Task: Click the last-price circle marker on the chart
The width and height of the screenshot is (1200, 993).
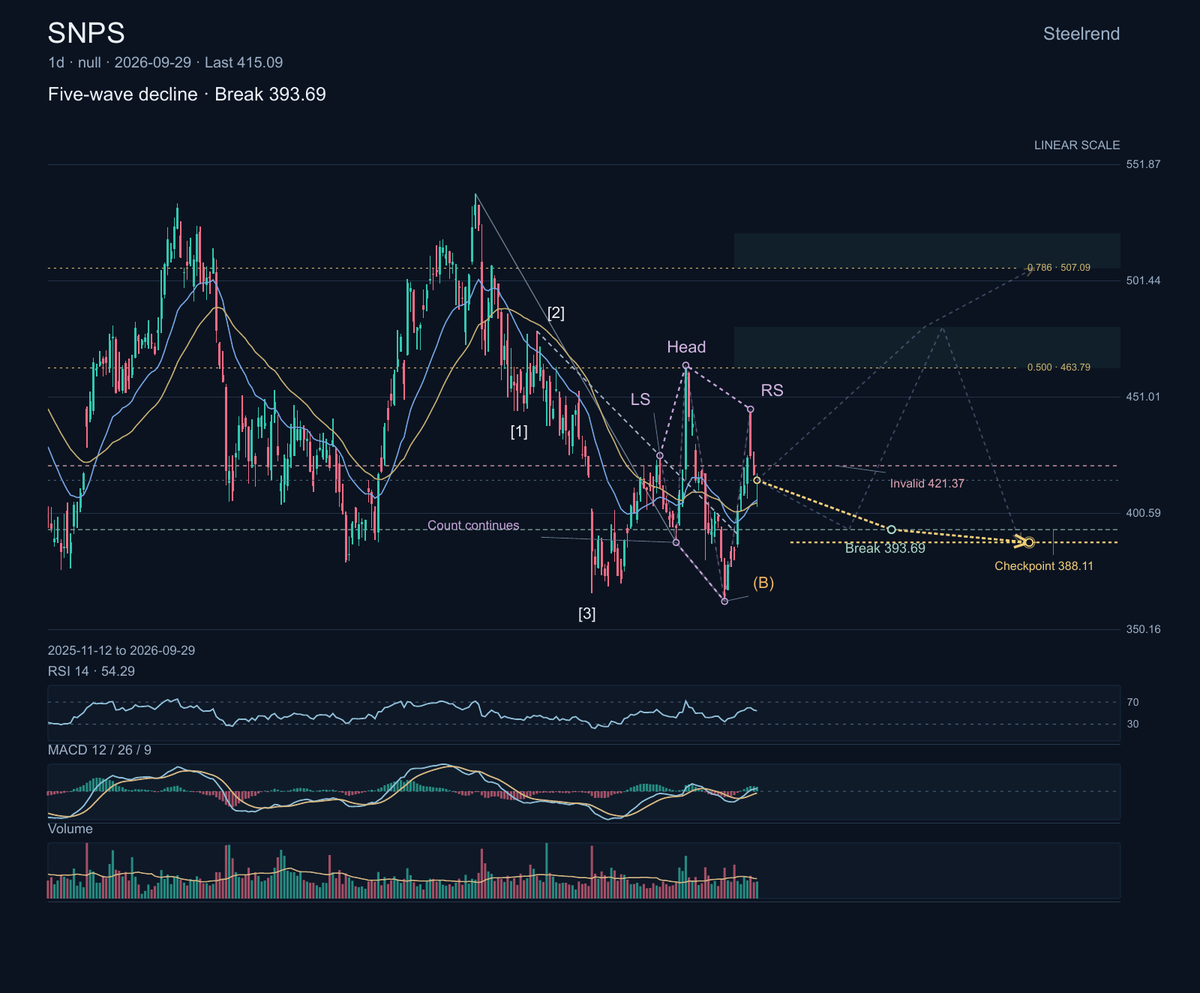Action: 757,480
